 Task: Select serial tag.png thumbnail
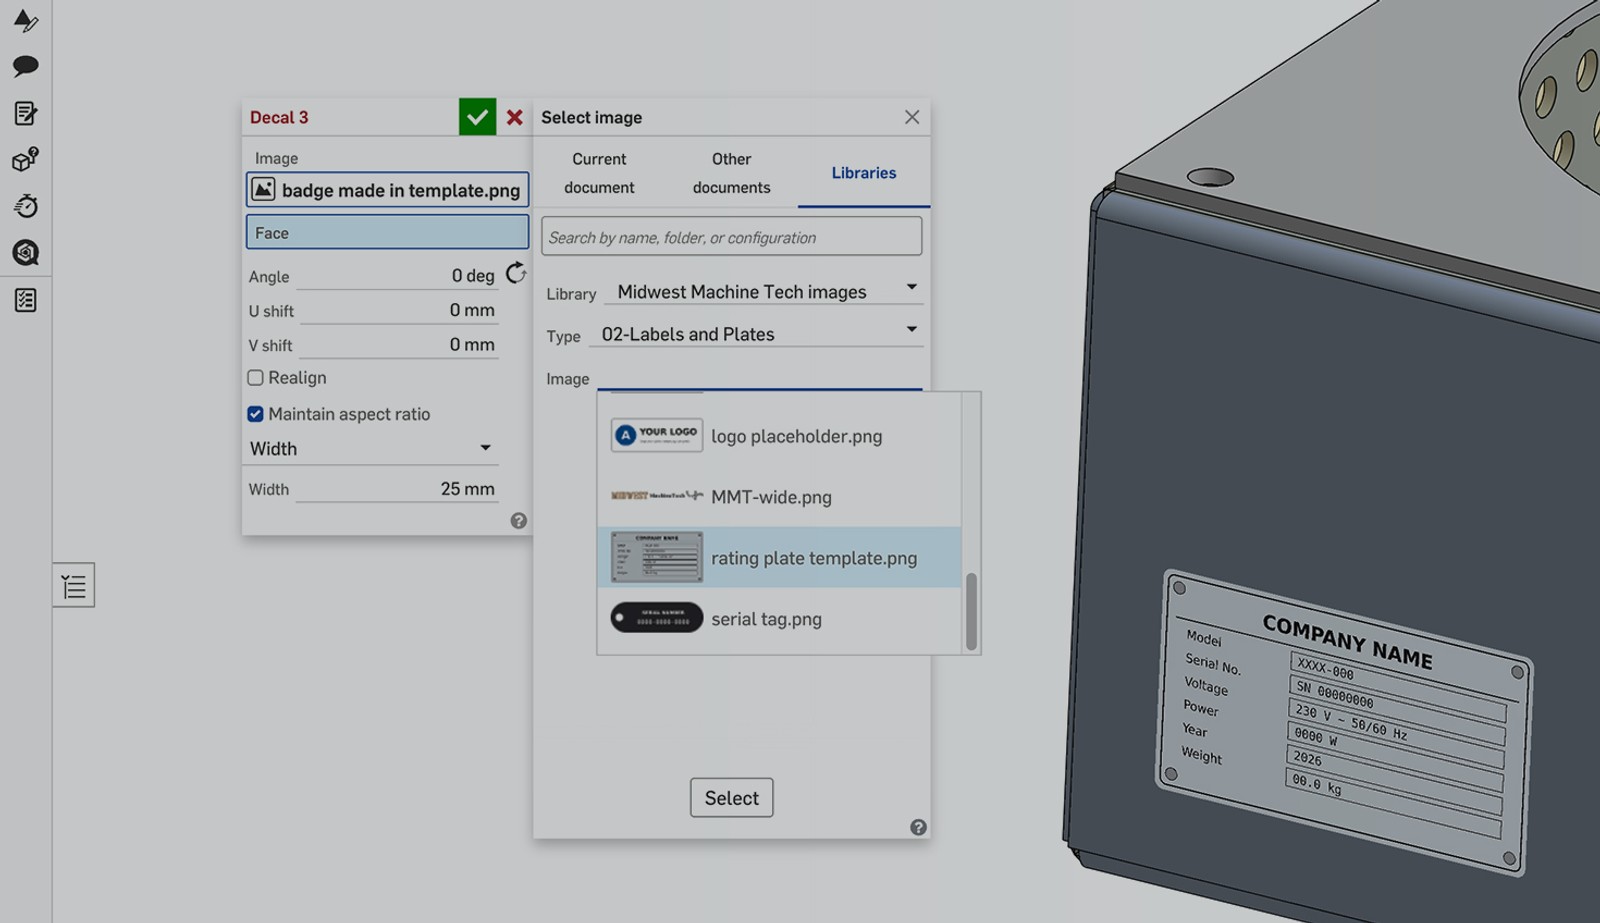pos(657,618)
